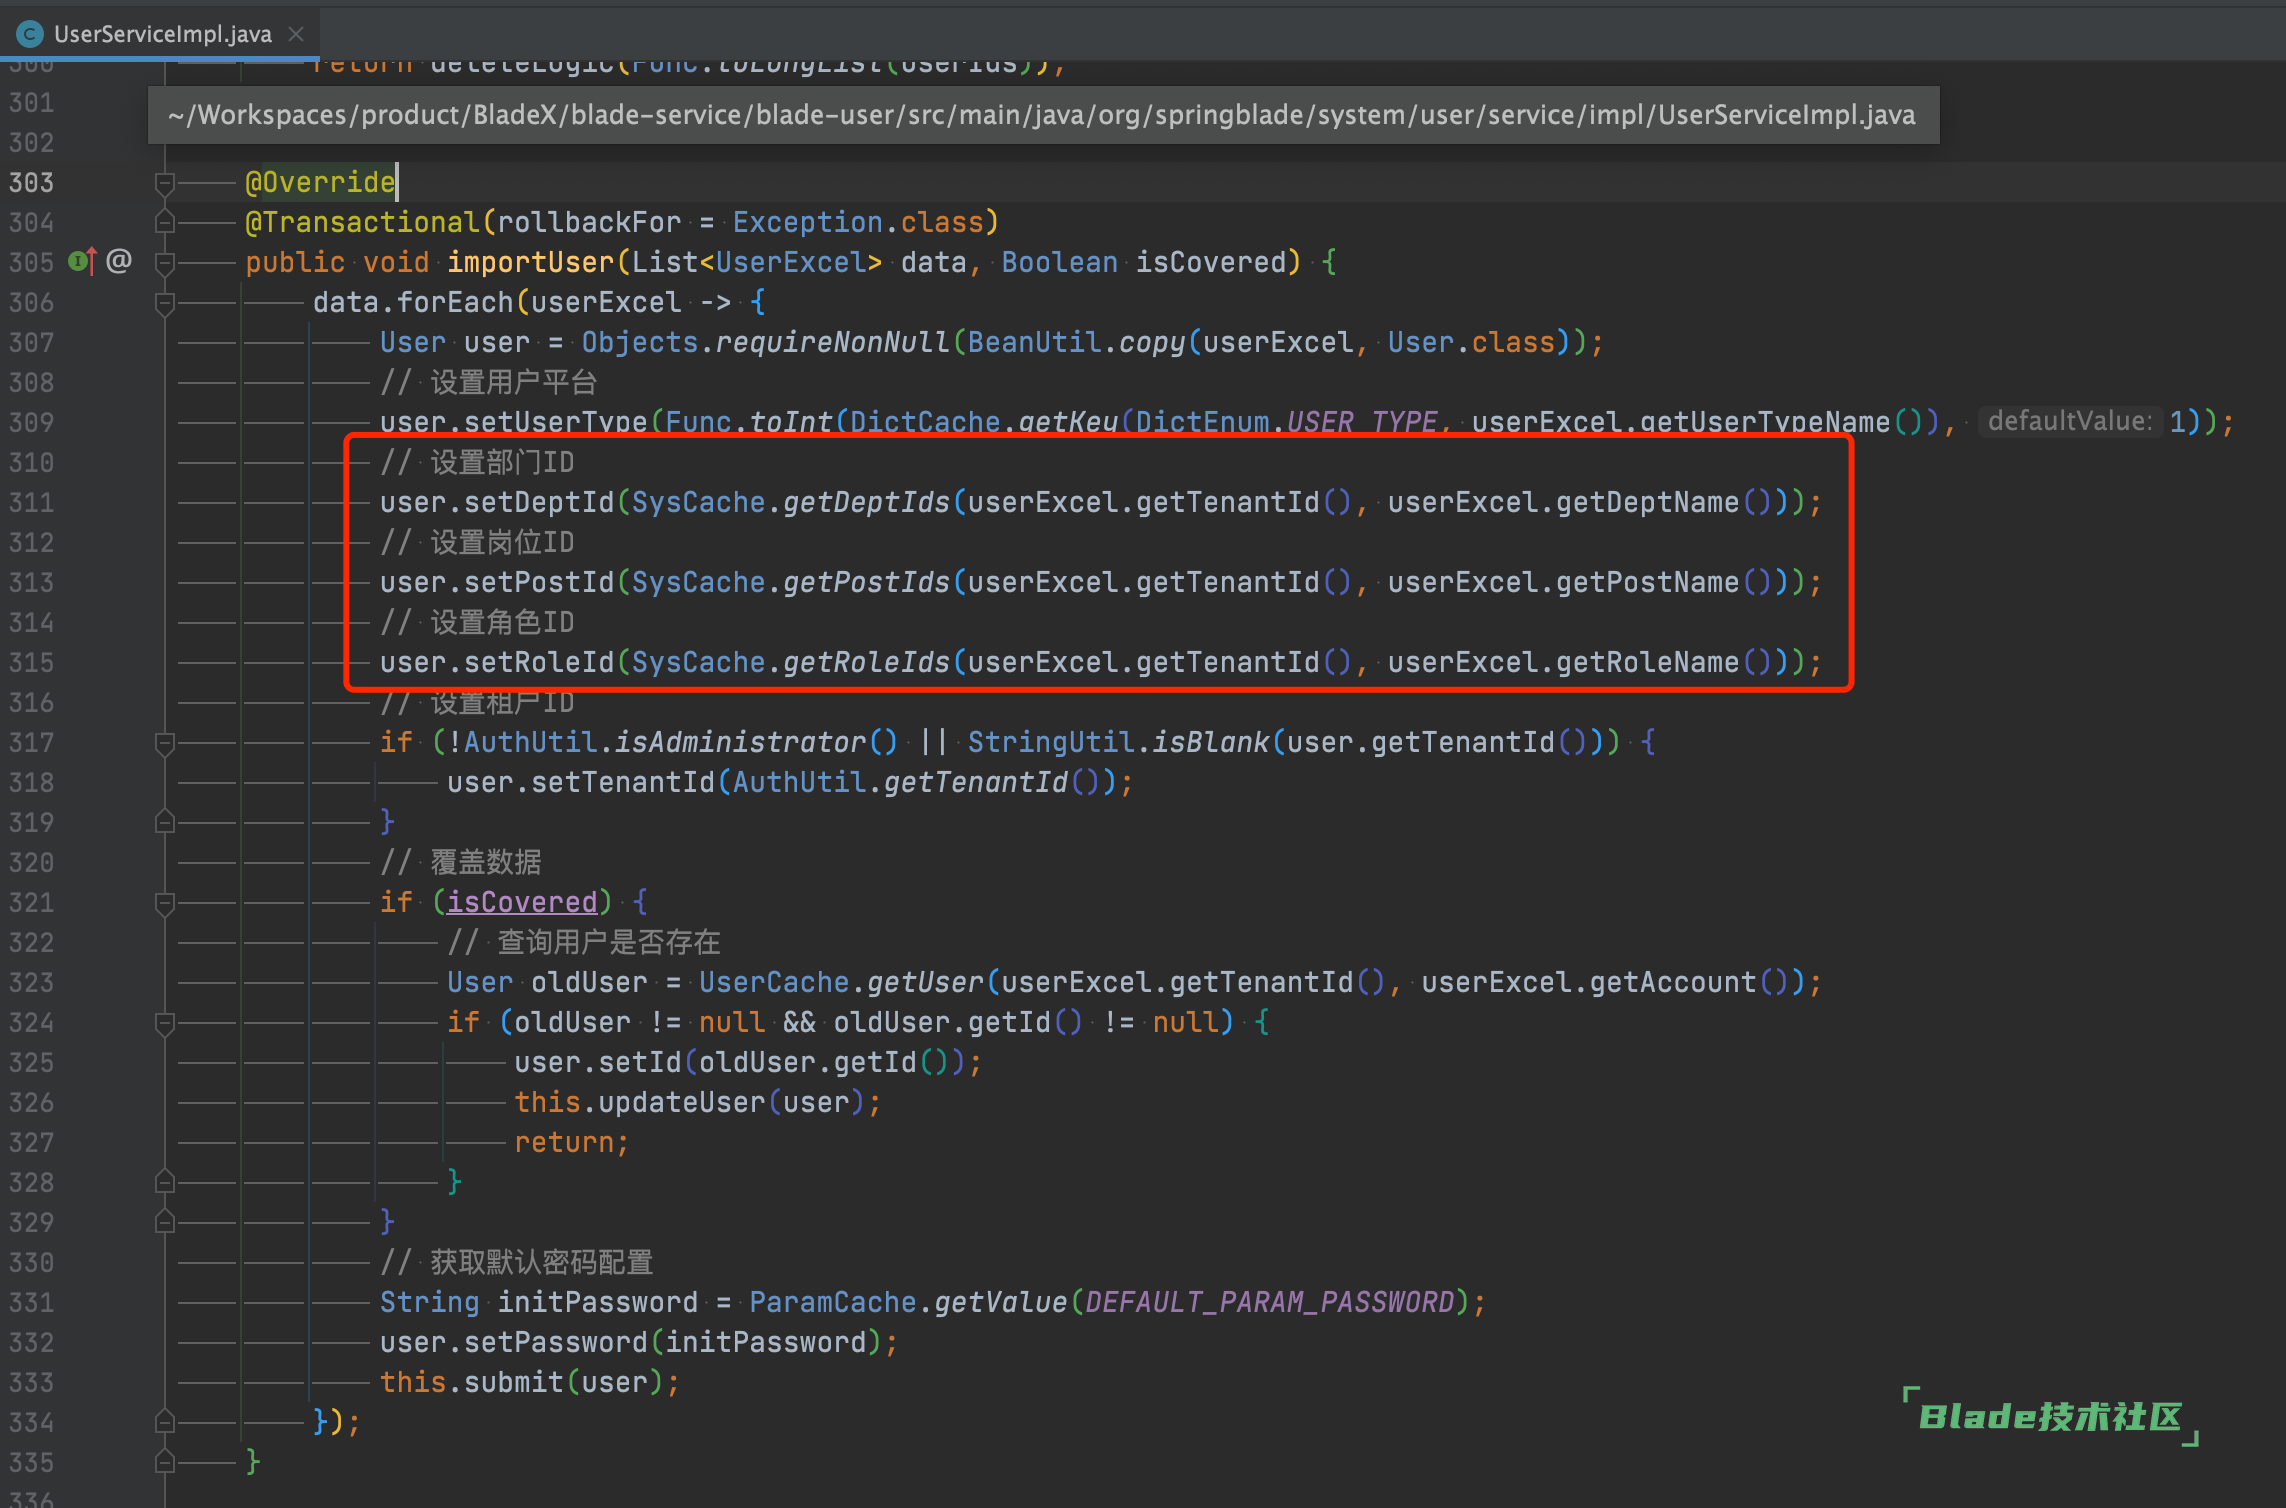Screen dimensions: 2286x1508
Task: Click the Java class icon on the tab
Action: tap(30, 34)
